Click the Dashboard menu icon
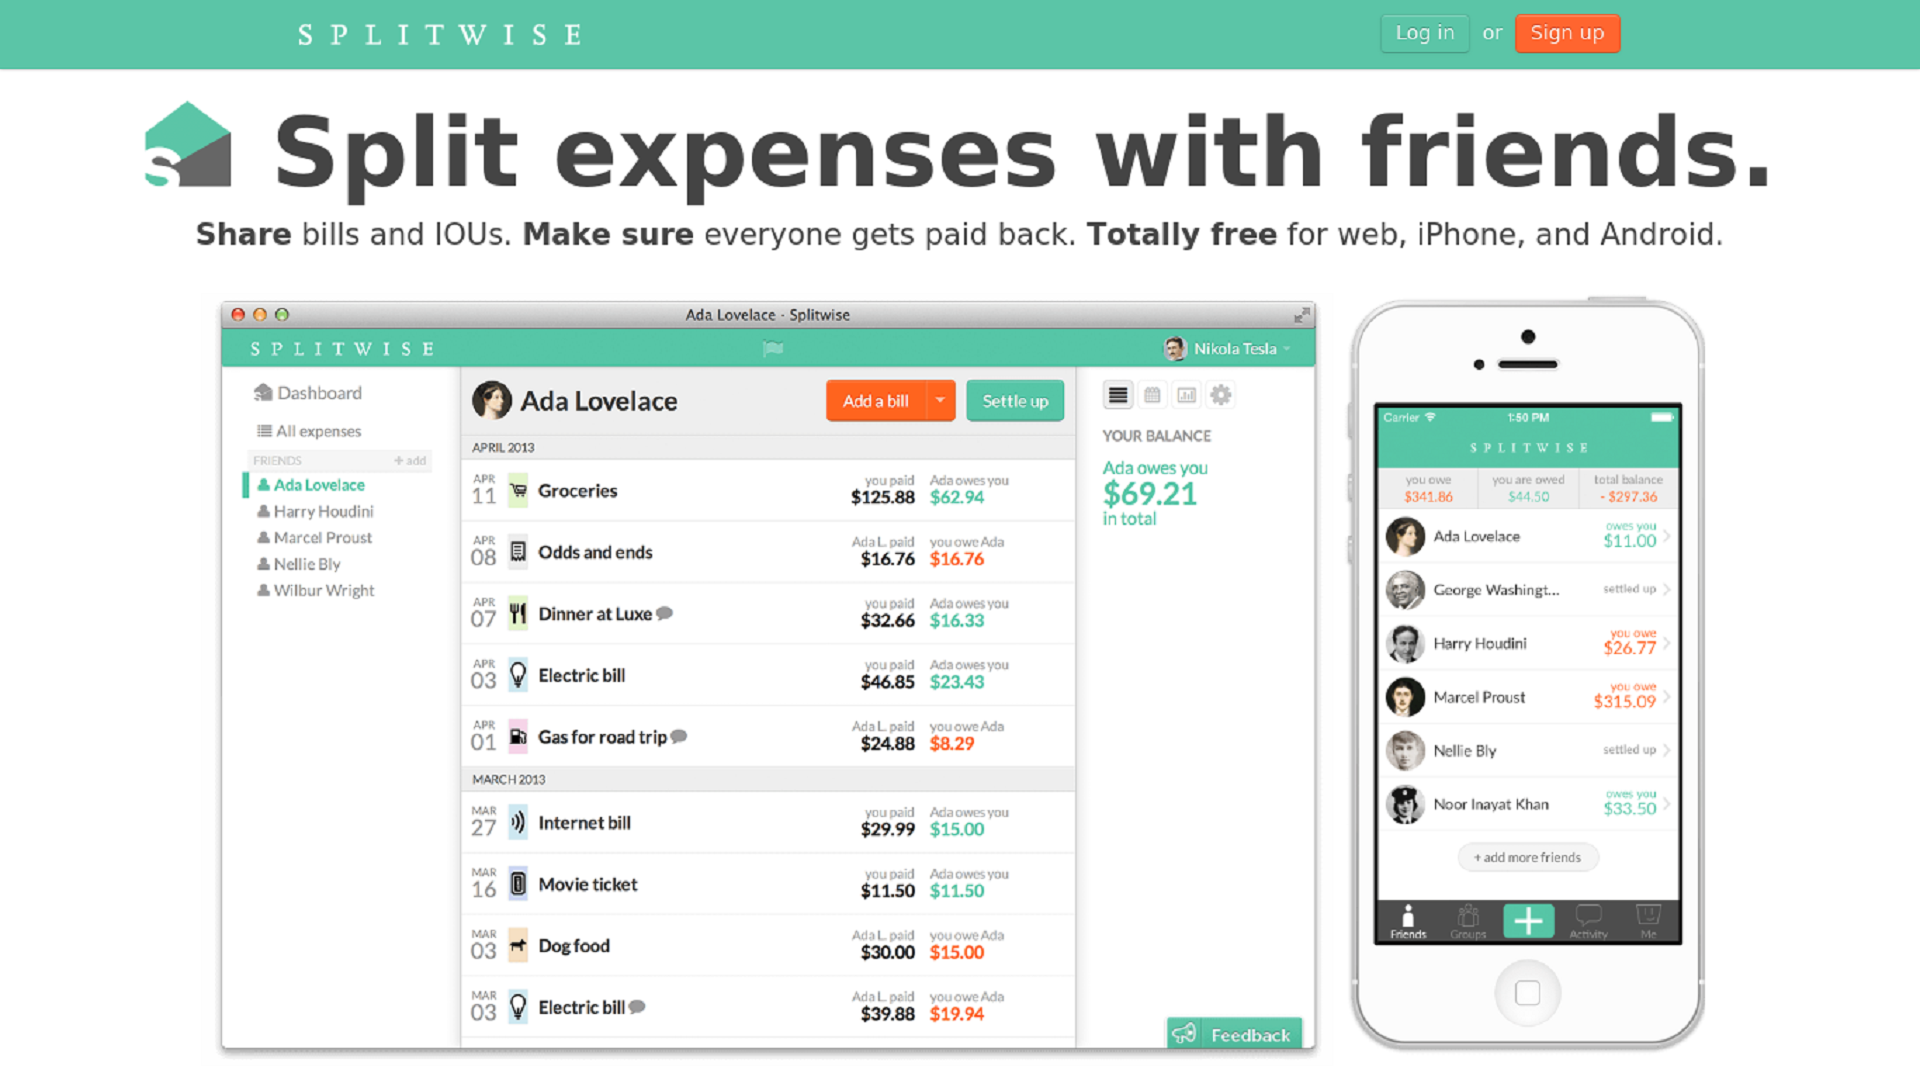 point(262,392)
